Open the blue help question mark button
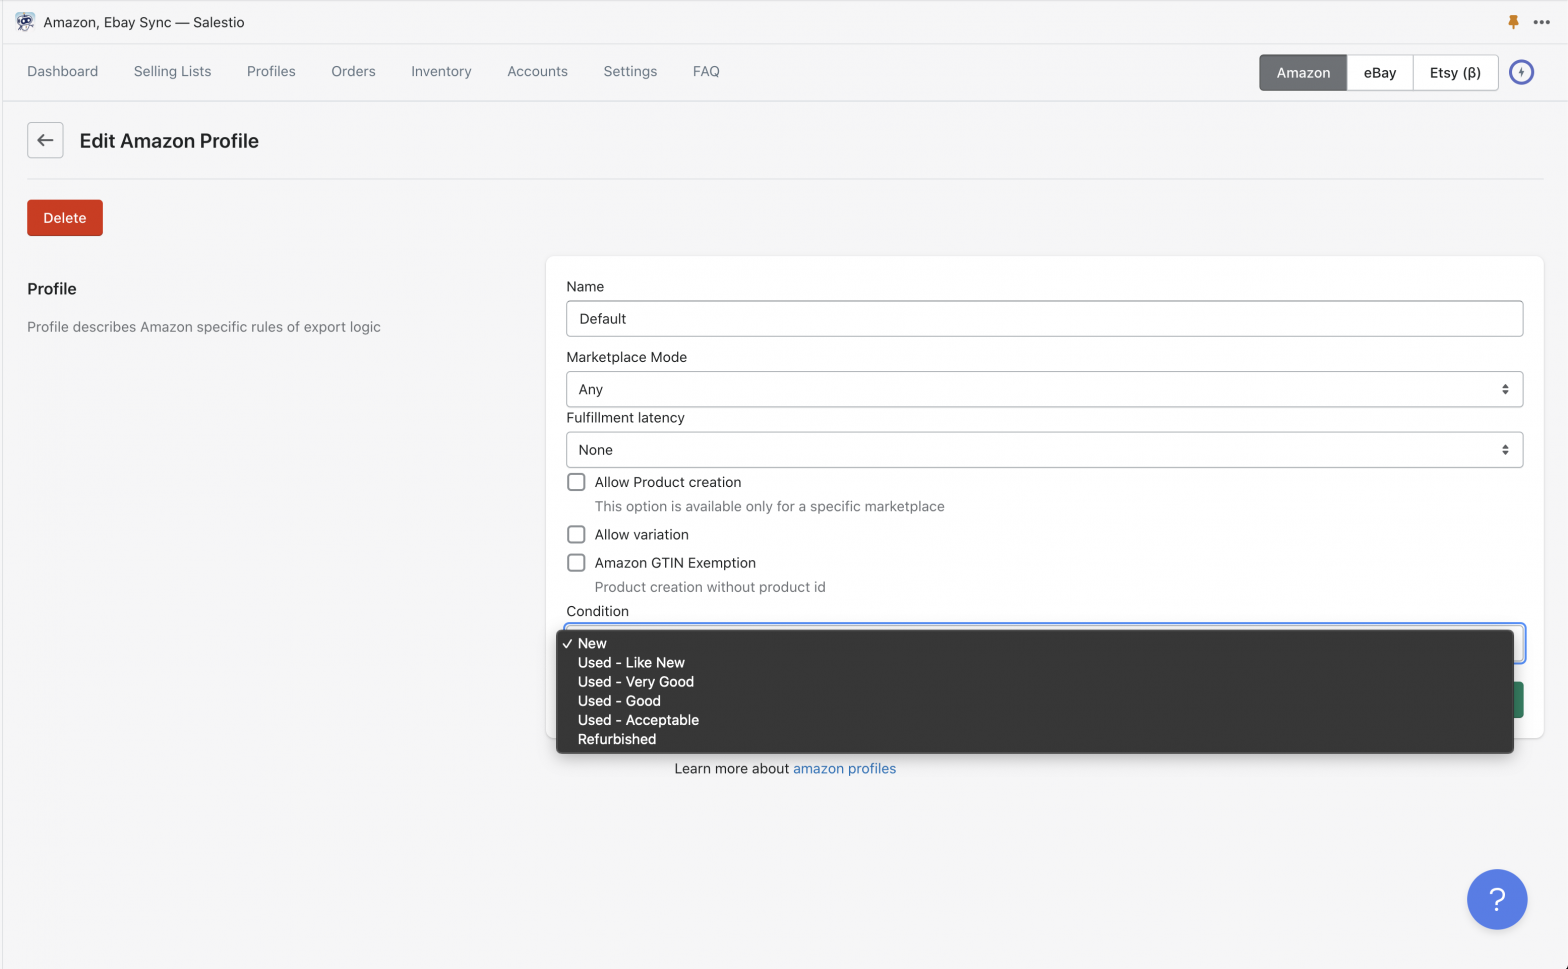Image resolution: width=1568 pixels, height=969 pixels. 1496,899
